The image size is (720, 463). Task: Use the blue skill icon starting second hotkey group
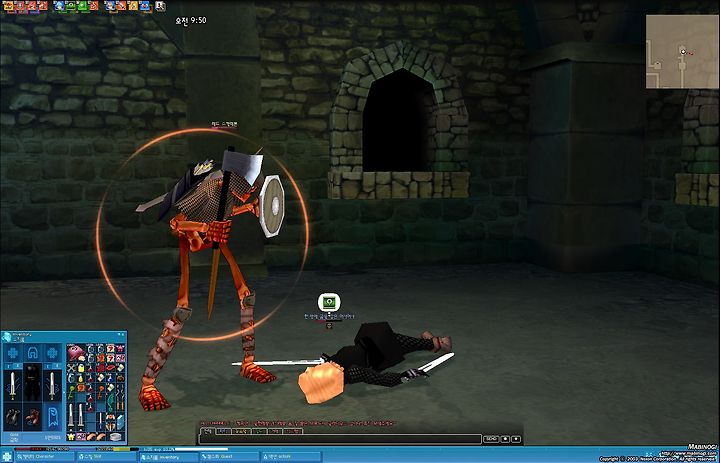60,6
